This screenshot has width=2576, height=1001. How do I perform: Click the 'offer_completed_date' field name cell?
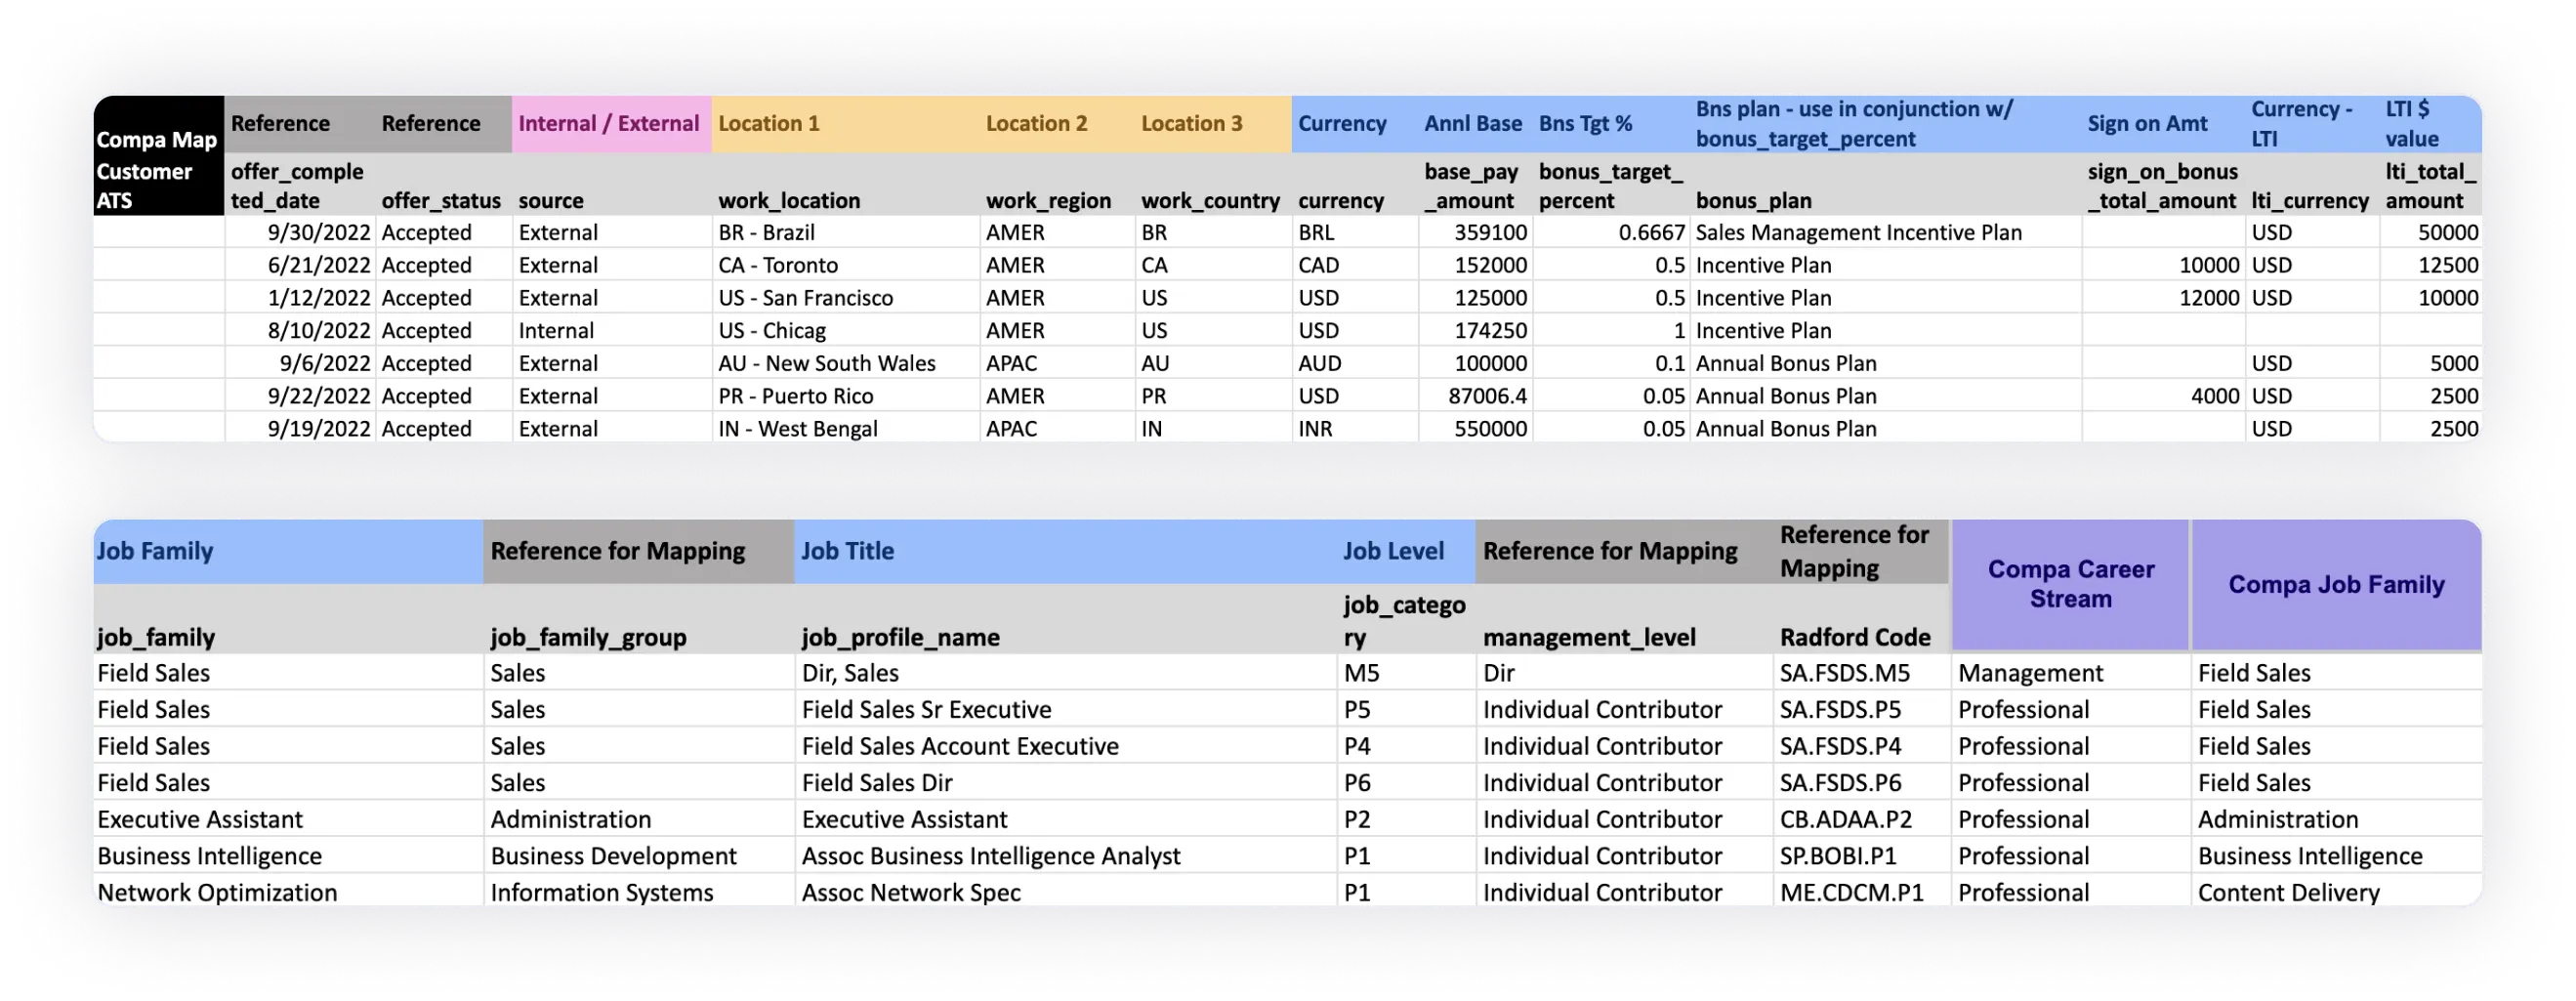click(299, 185)
